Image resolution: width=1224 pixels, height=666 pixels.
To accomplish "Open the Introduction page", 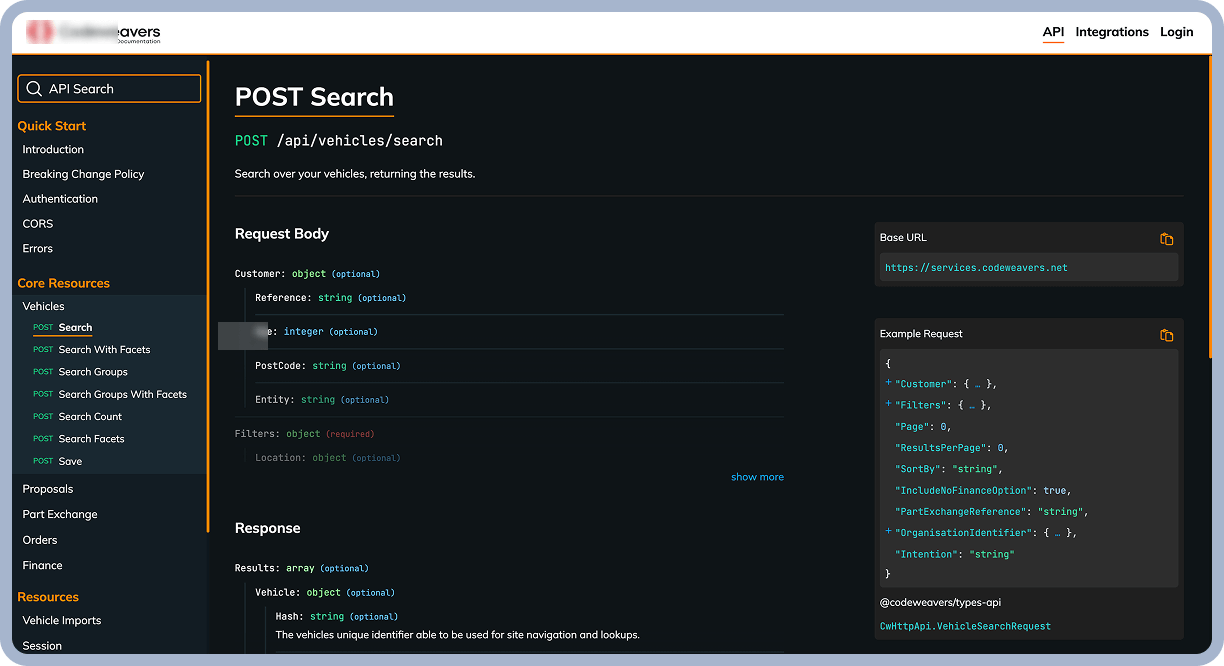I will (x=53, y=149).
